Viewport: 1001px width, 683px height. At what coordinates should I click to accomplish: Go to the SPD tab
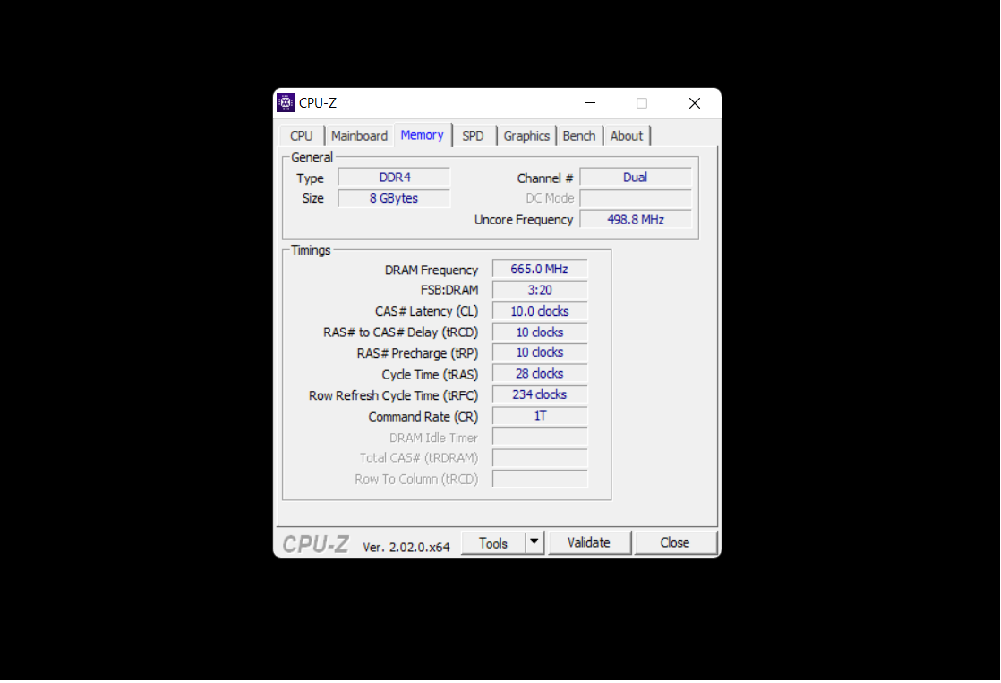(x=473, y=136)
